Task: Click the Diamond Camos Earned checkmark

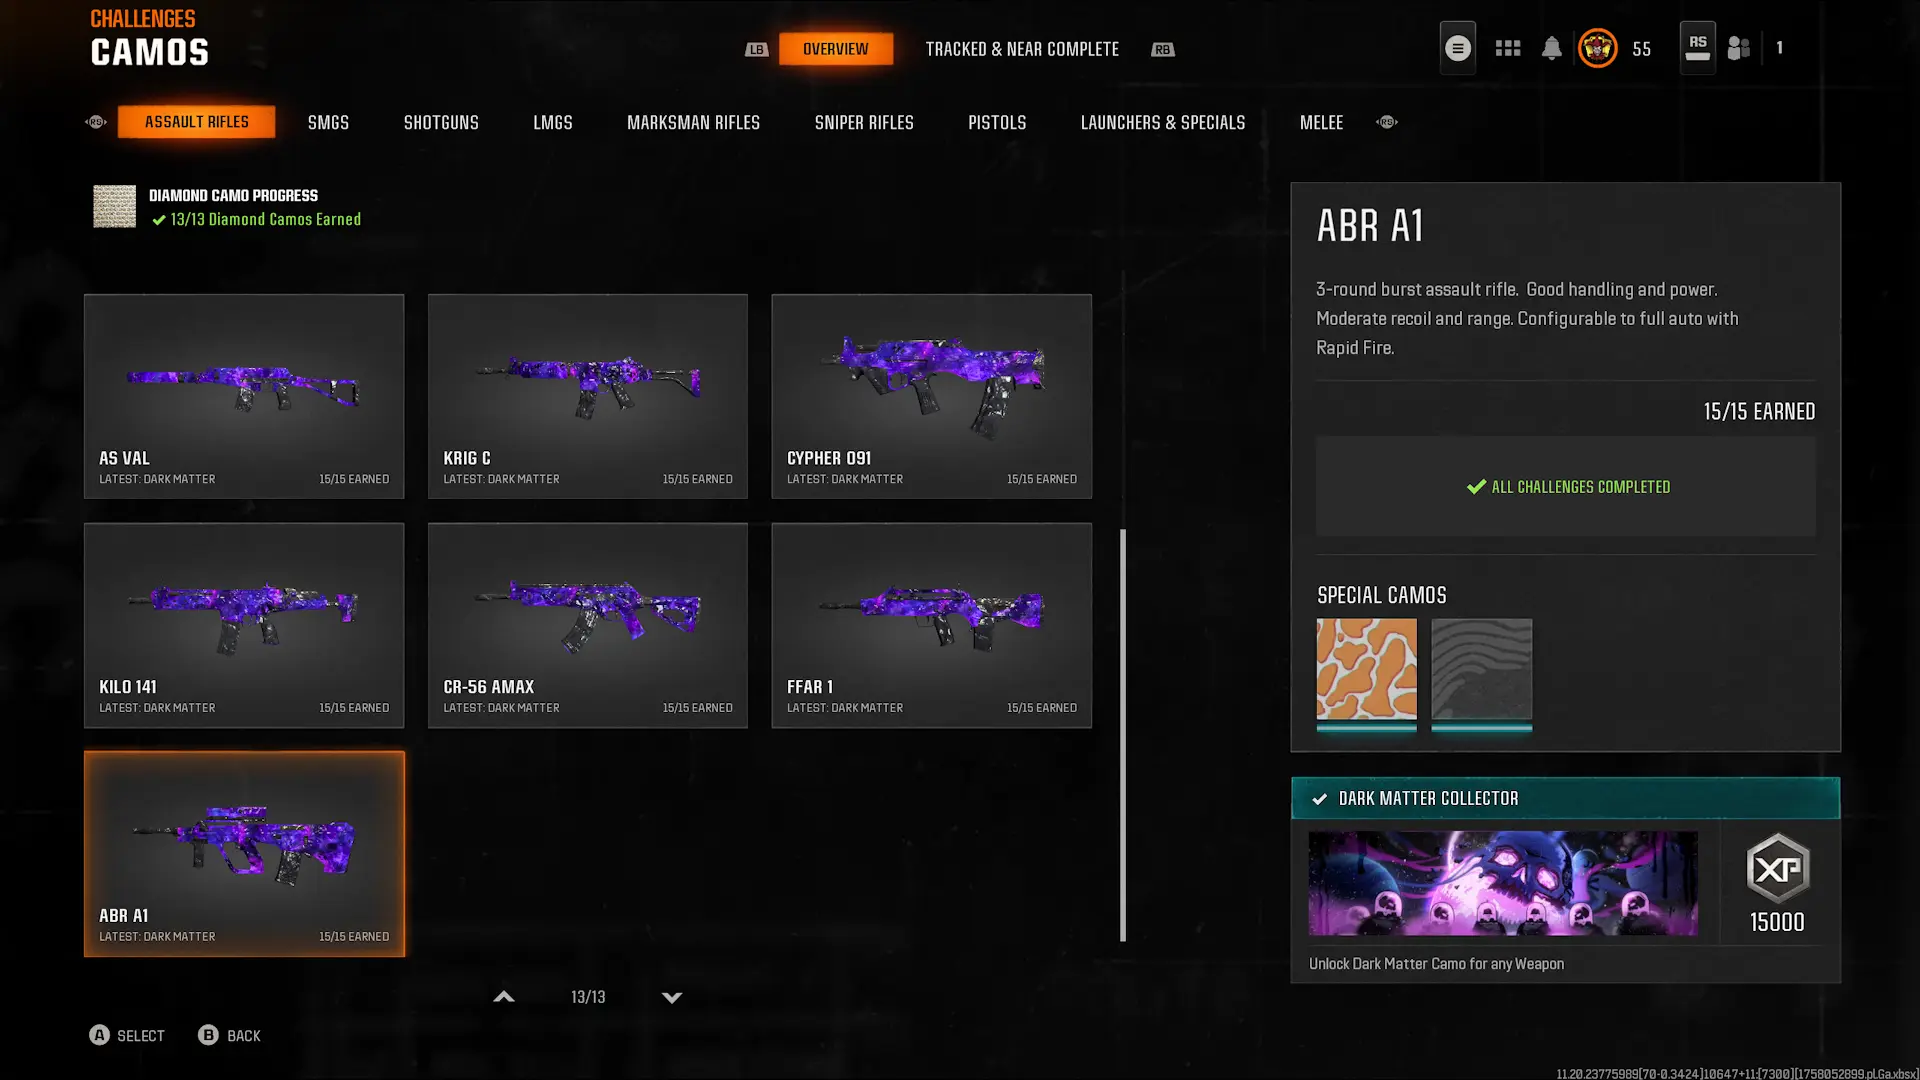Action: (159, 220)
